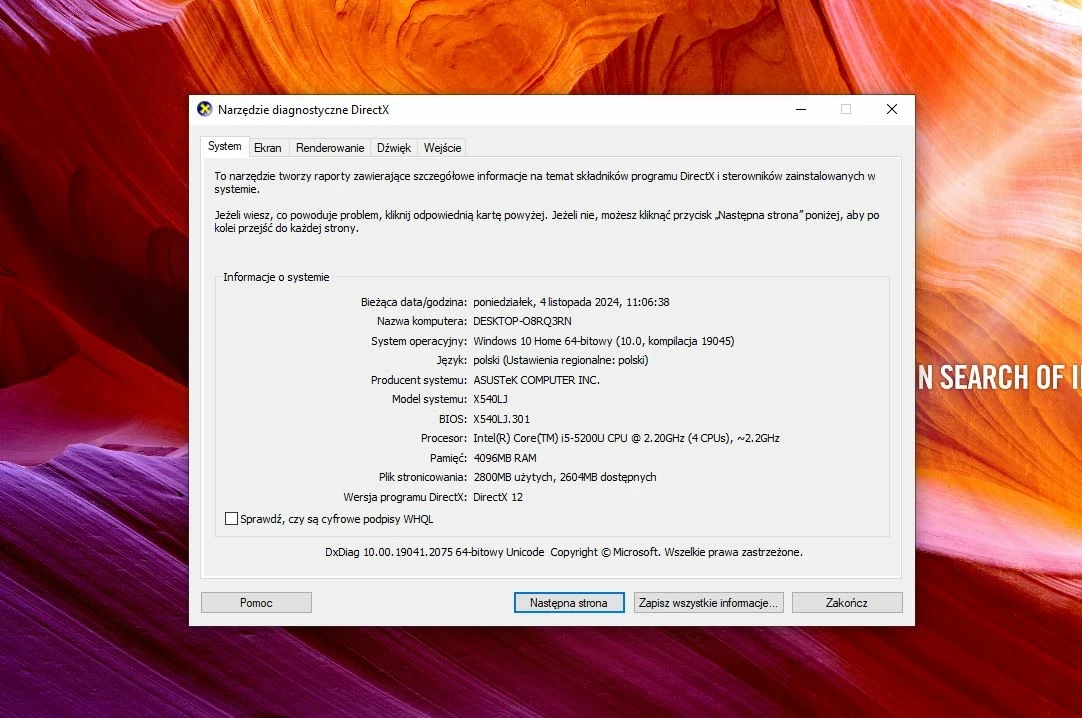Click the 4096MB RAM value

[505, 458]
